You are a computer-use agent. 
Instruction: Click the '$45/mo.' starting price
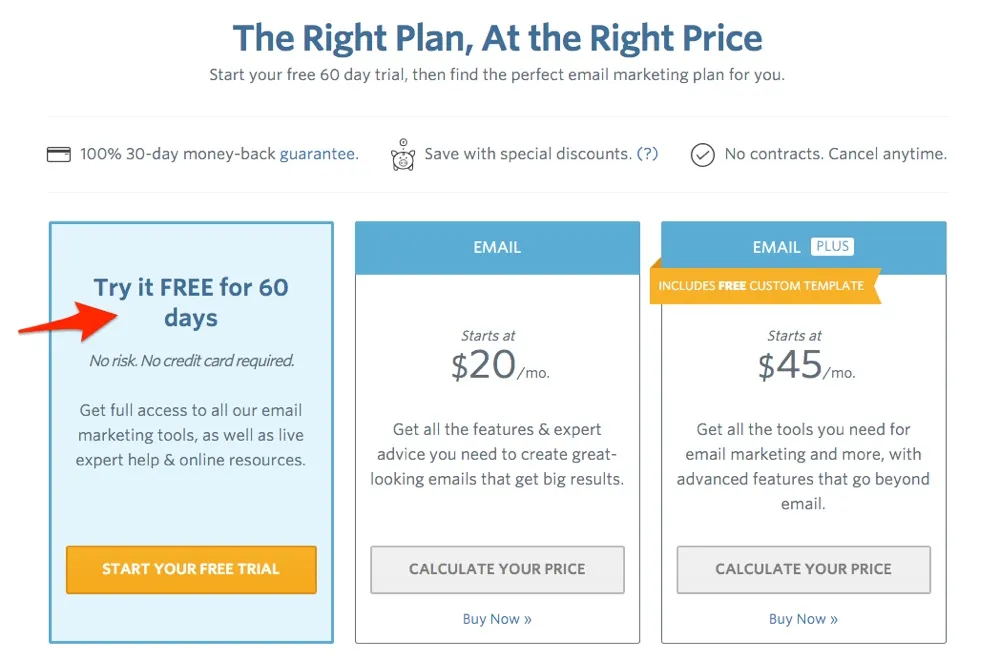click(x=803, y=364)
